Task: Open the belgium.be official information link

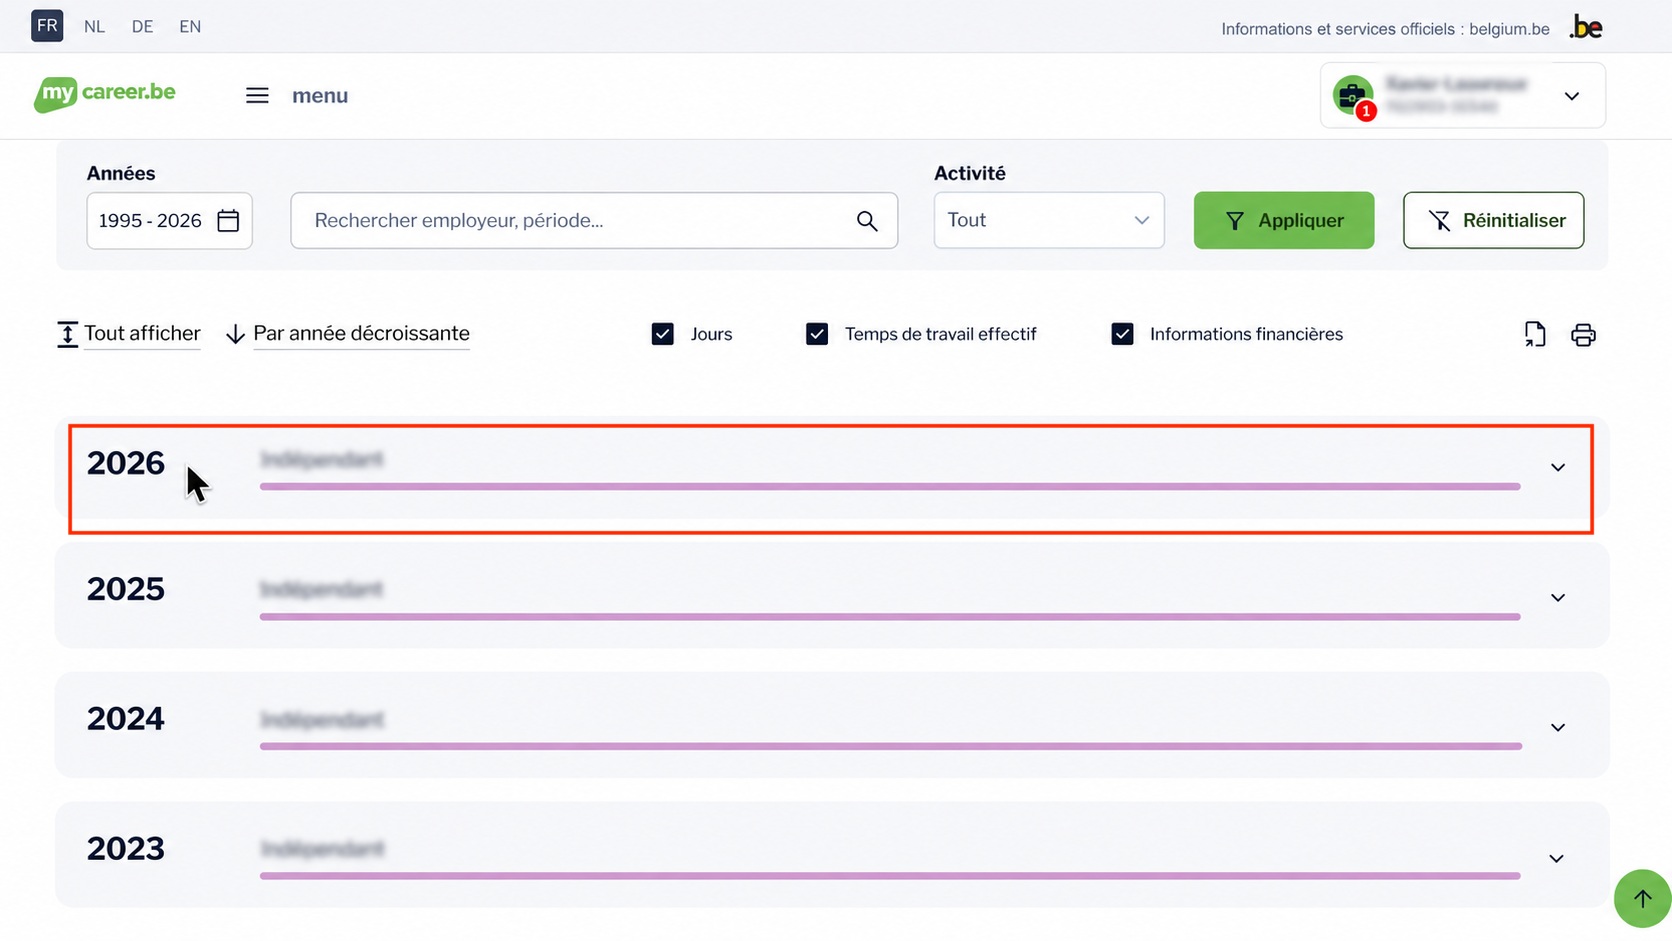Action: point(1509,29)
